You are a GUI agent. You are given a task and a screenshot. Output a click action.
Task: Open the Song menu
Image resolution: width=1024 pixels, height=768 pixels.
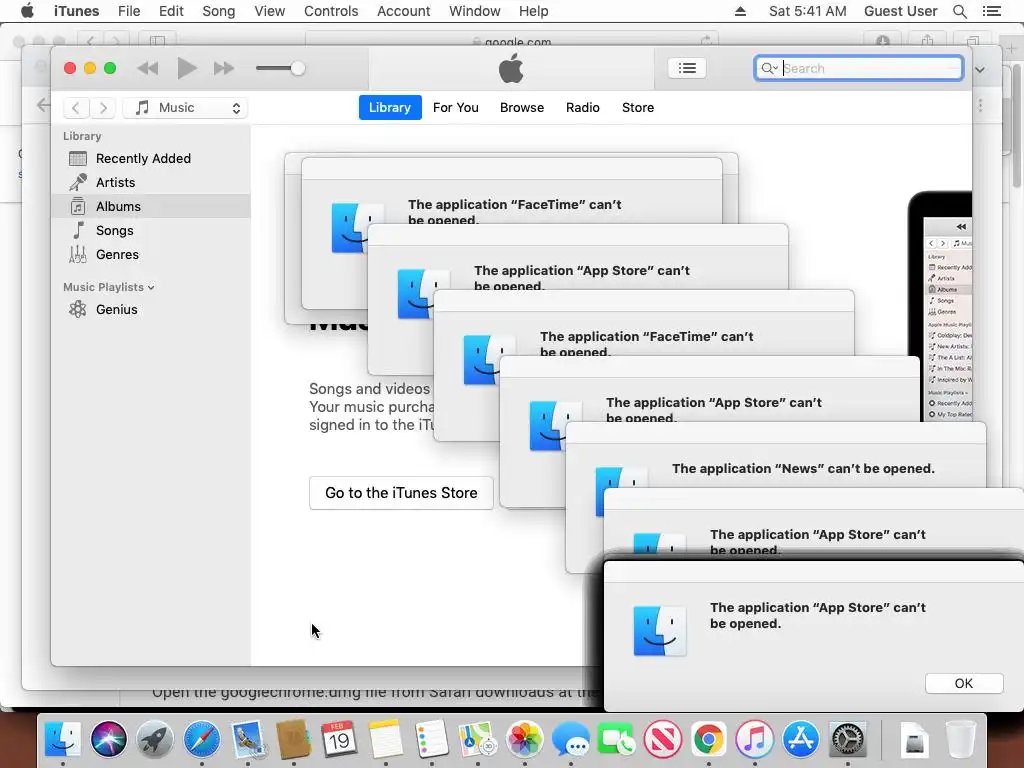[x=218, y=11]
